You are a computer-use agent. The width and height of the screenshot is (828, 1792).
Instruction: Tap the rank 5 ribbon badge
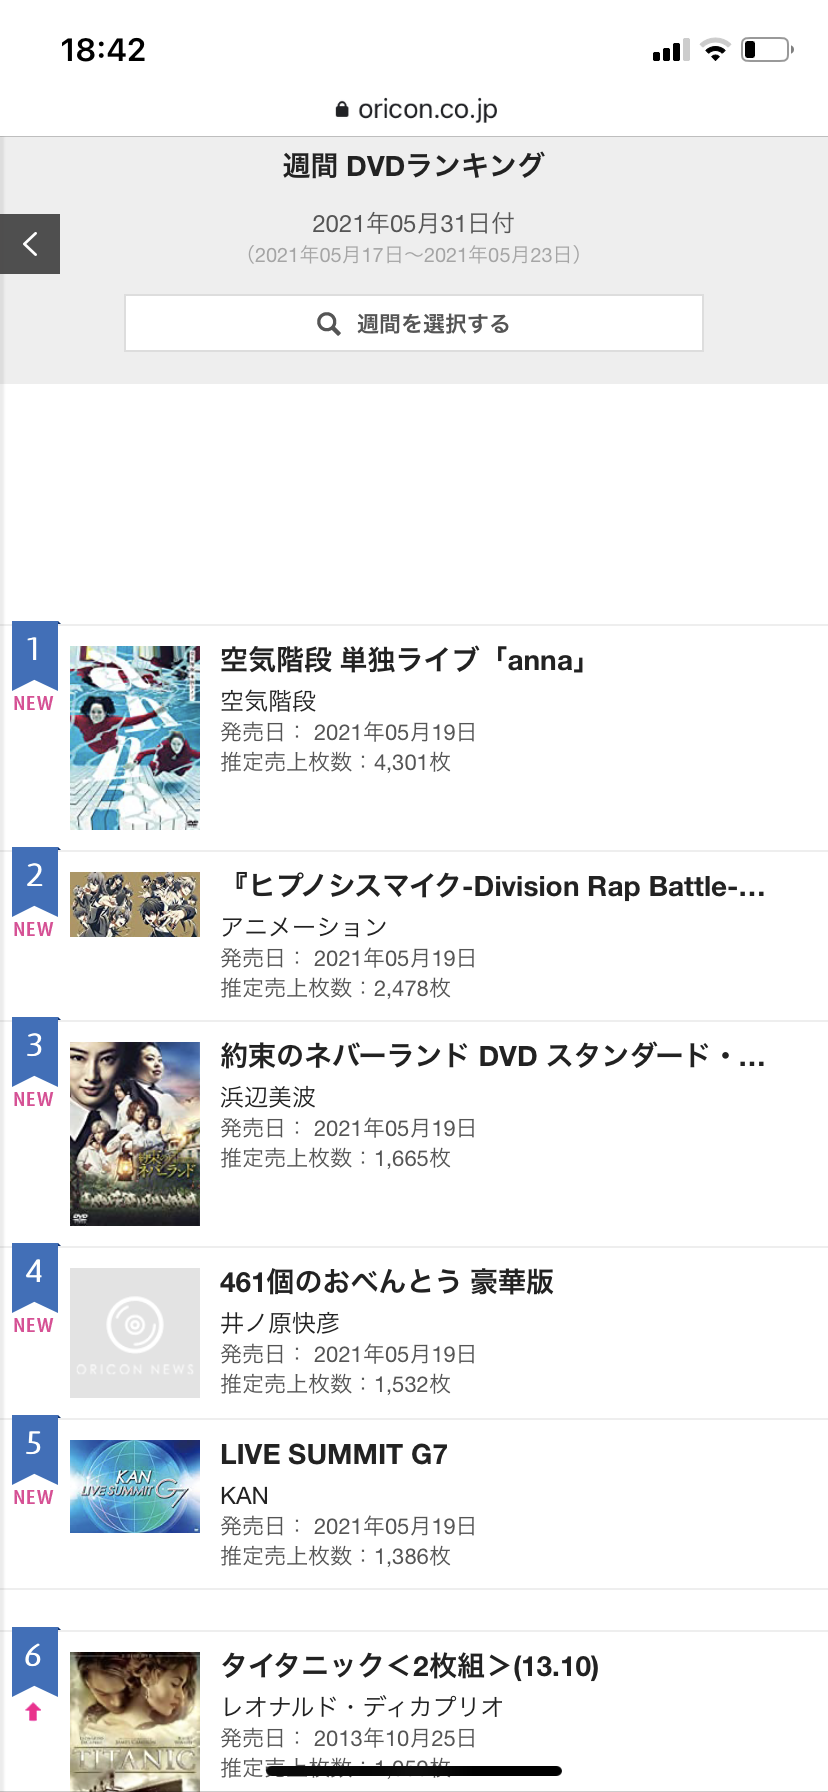click(x=35, y=1451)
